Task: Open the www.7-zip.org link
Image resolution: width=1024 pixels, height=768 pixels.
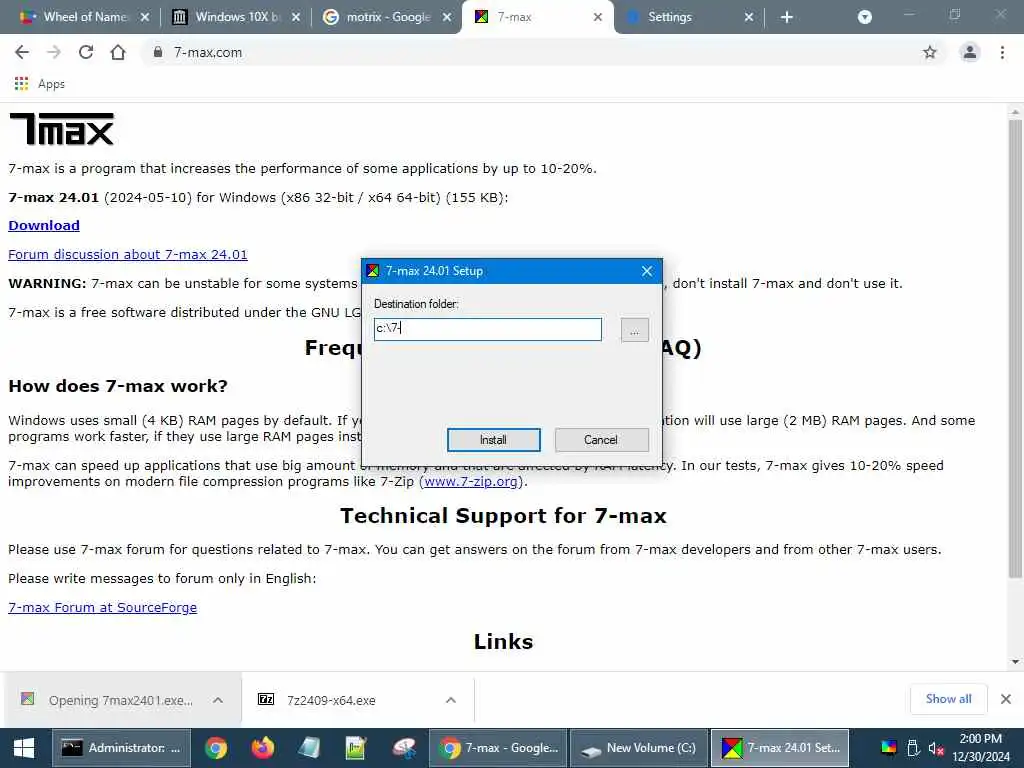Action: 471,481
